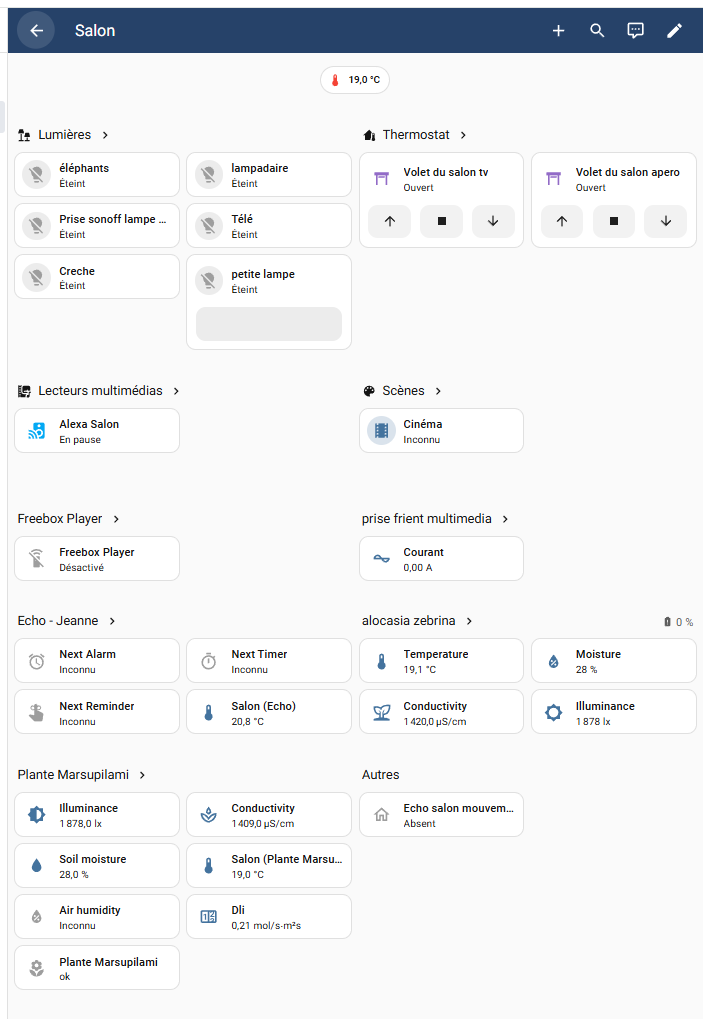Expand the Lumières section chevron
The width and height of the screenshot is (703, 1019).
(105, 135)
